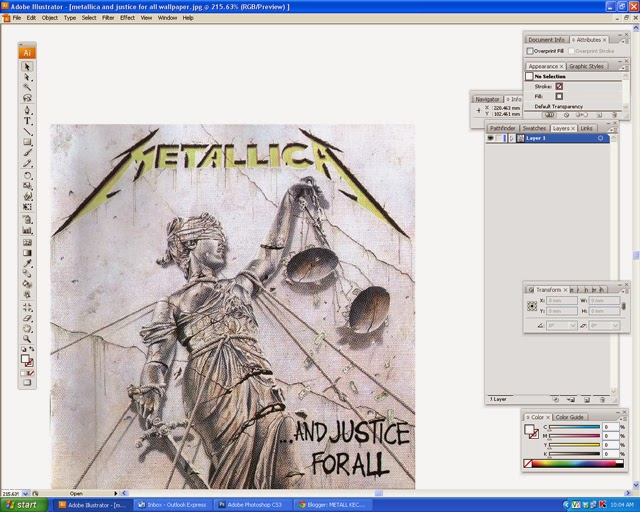The height and width of the screenshot is (512, 640).
Task: Click the Stroke swatch in Appearance panel
Action: tap(559, 86)
